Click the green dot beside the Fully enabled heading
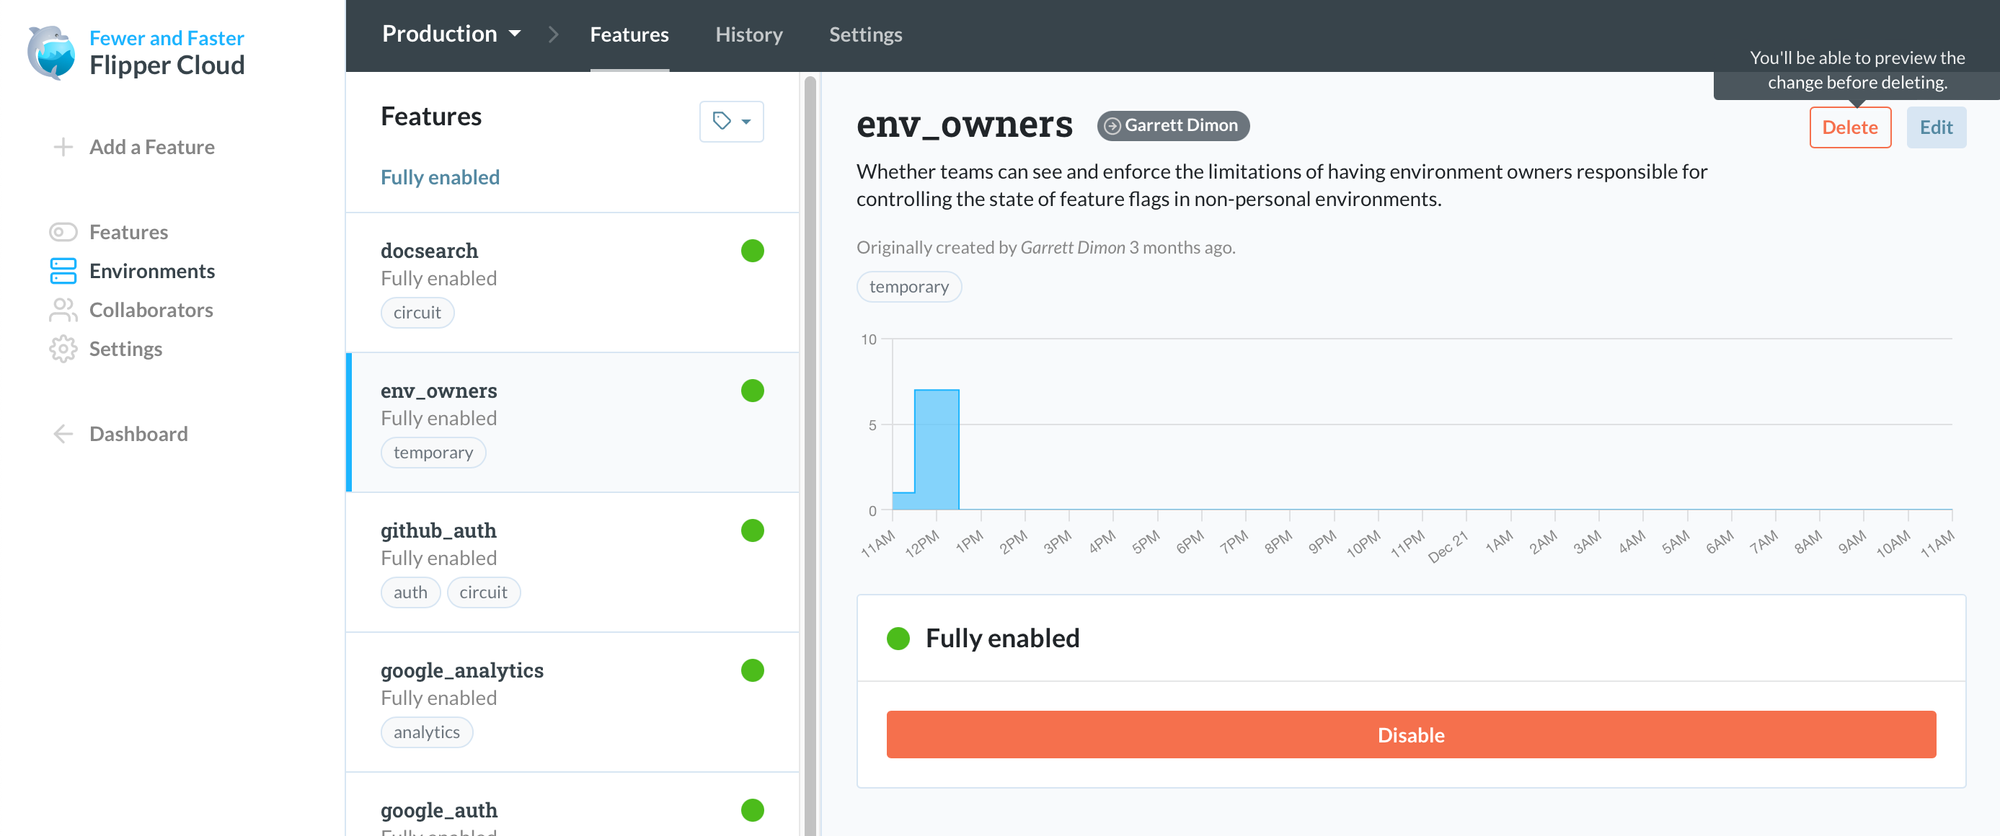This screenshot has width=2000, height=836. click(x=898, y=639)
